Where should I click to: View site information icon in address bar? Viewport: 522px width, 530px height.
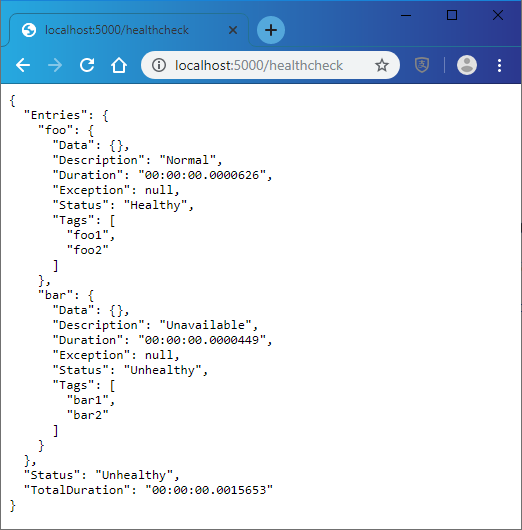[x=159, y=65]
